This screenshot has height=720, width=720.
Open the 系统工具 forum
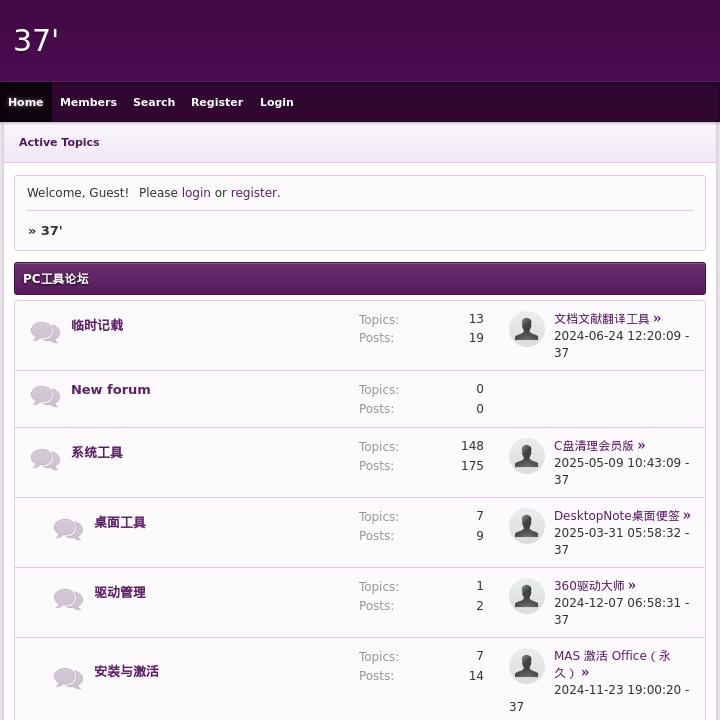click(97, 453)
